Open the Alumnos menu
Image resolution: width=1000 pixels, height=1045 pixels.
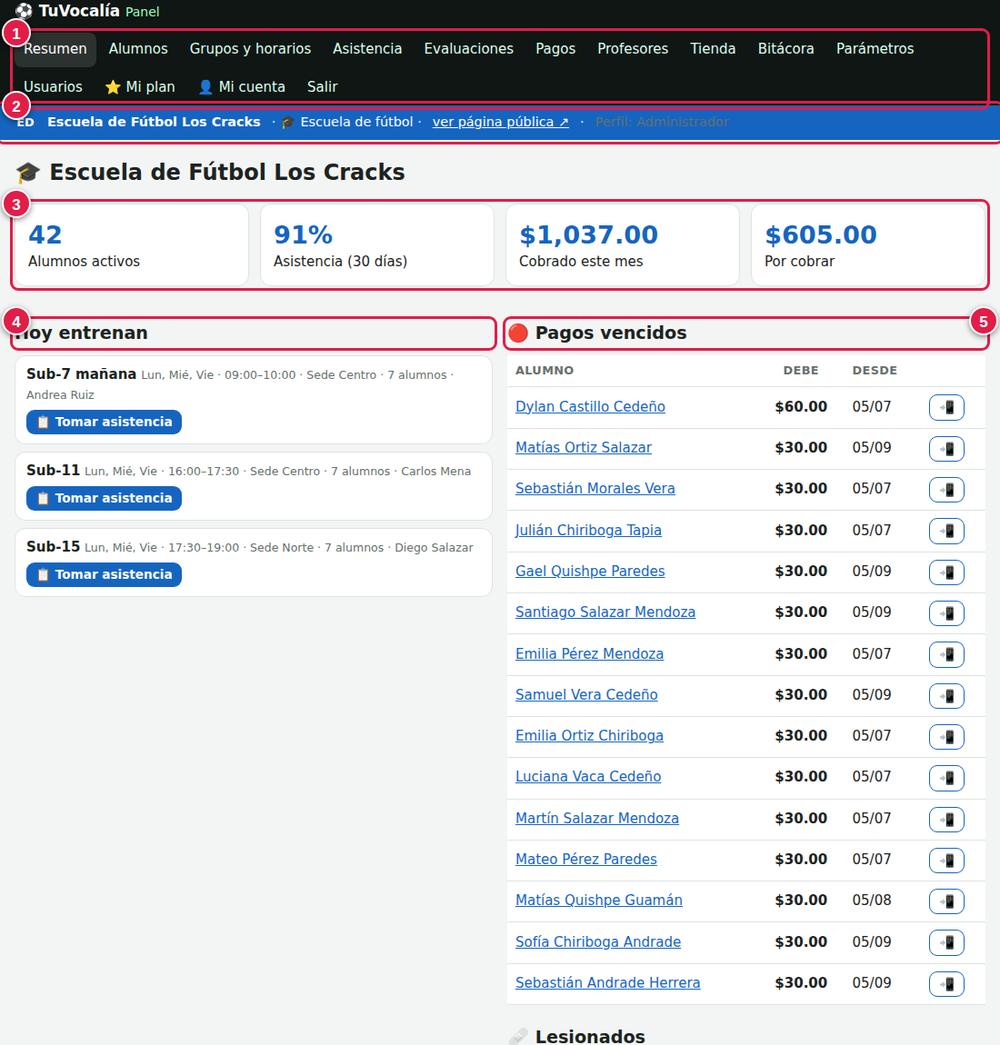click(x=138, y=49)
